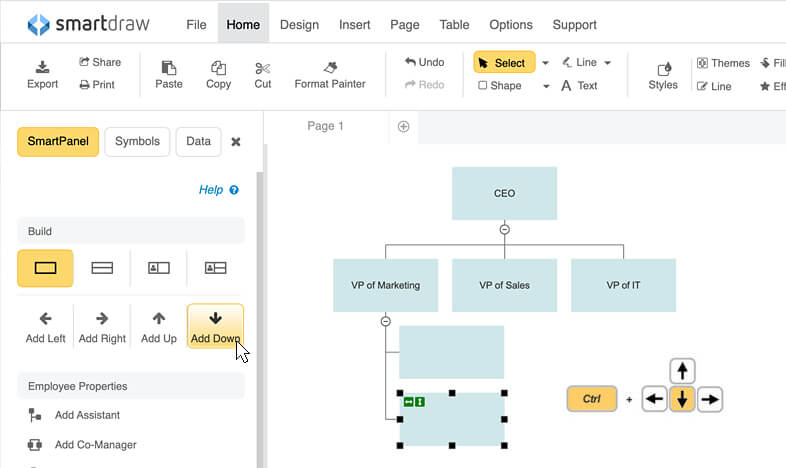Close the left panel with X
The height and width of the screenshot is (468, 786).
236,142
